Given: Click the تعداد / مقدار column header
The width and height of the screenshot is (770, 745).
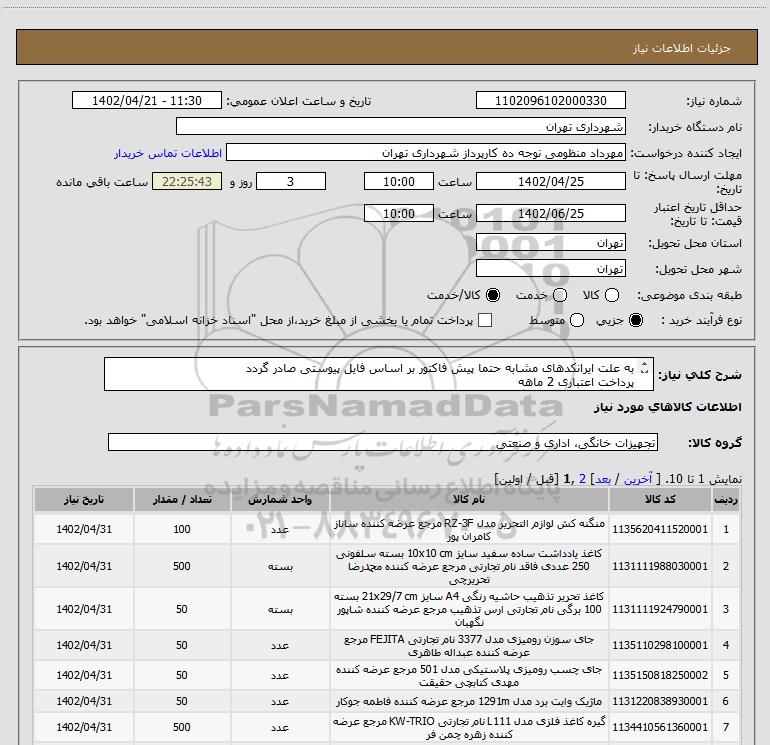Looking at the screenshot, I should click(182, 499).
